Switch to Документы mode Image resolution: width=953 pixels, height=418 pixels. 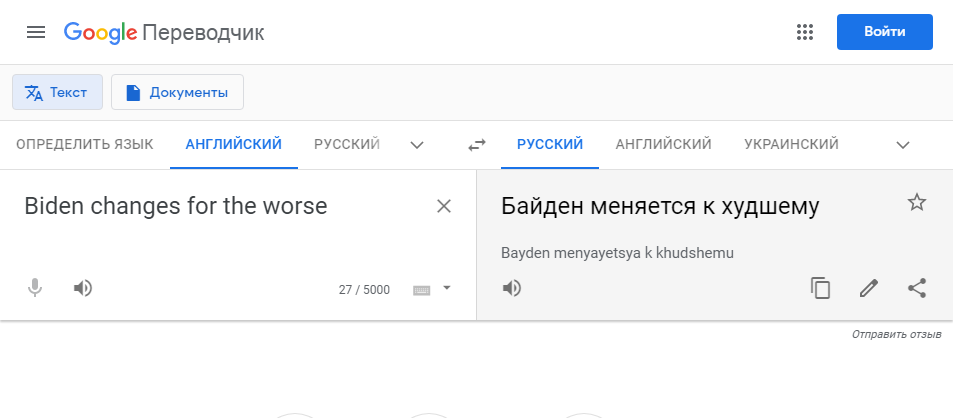point(177,92)
